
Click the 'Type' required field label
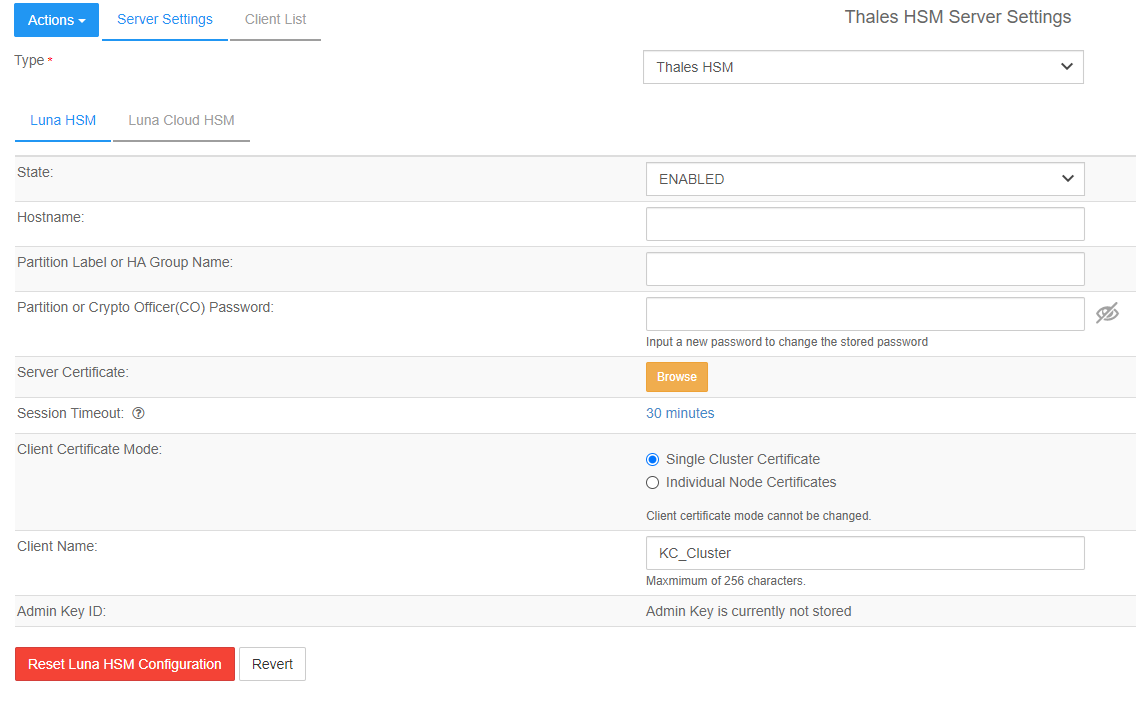tap(33, 60)
